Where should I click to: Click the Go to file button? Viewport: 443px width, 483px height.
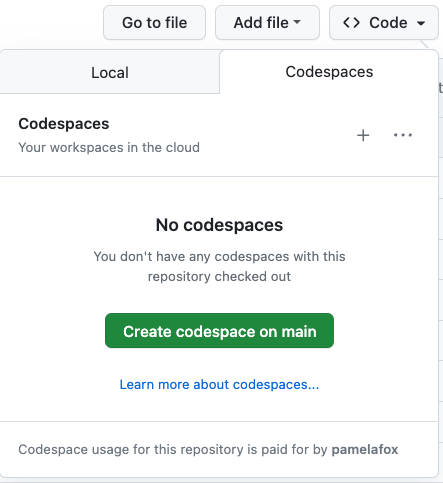(x=154, y=23)
